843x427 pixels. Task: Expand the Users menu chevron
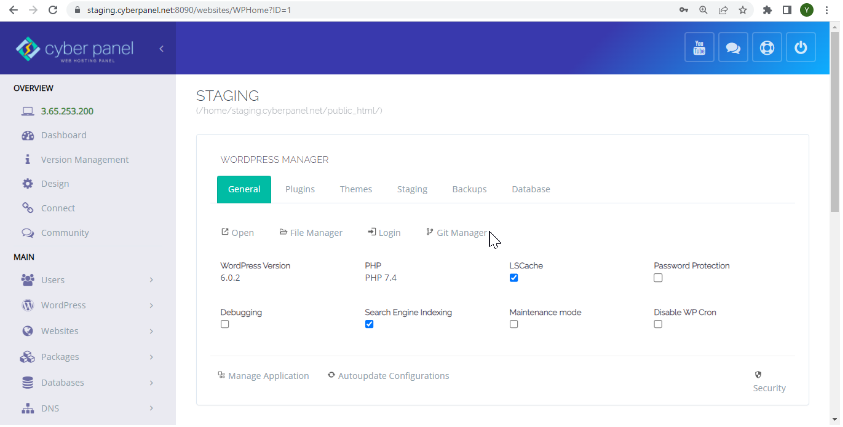tap(151, 280)
